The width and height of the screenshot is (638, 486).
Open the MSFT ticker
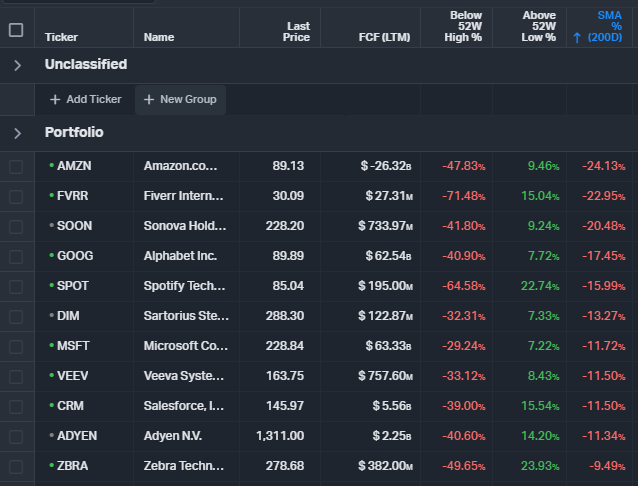click(x=73, y=346)
